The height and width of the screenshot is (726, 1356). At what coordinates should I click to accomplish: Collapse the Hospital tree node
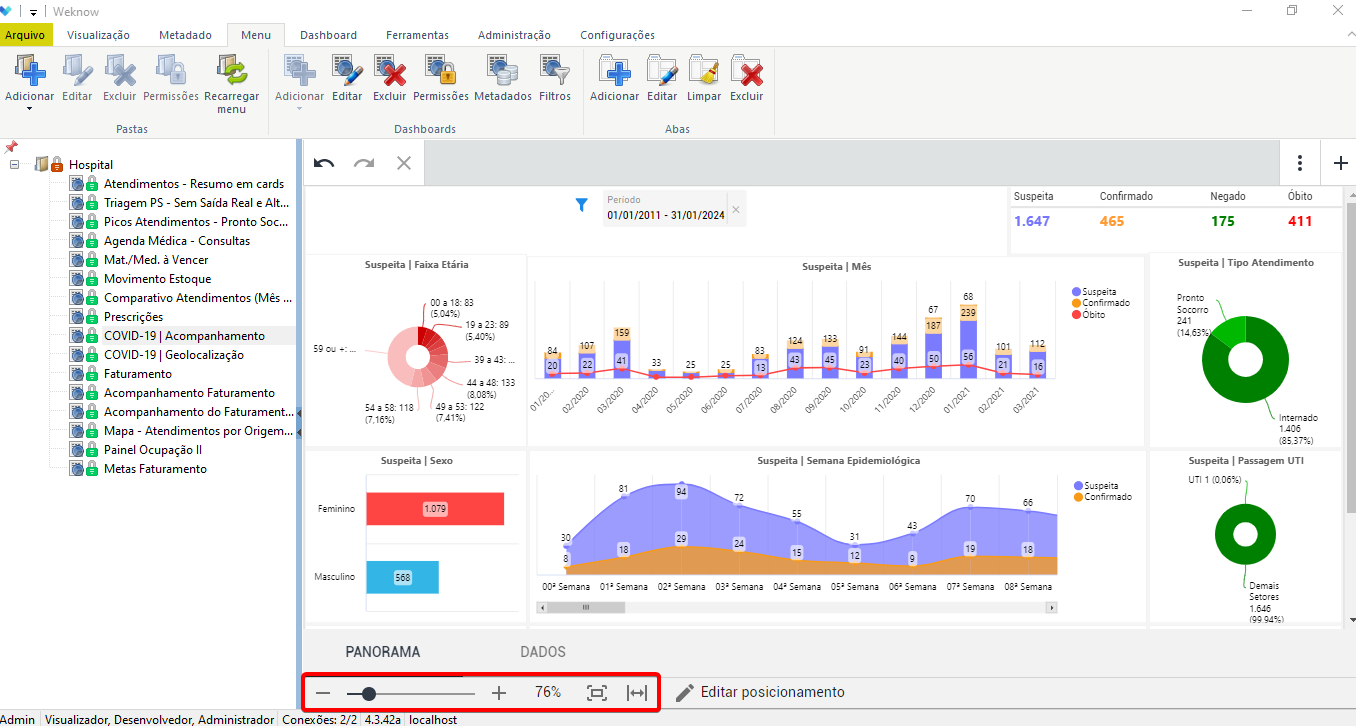click(x=15, y=164)
